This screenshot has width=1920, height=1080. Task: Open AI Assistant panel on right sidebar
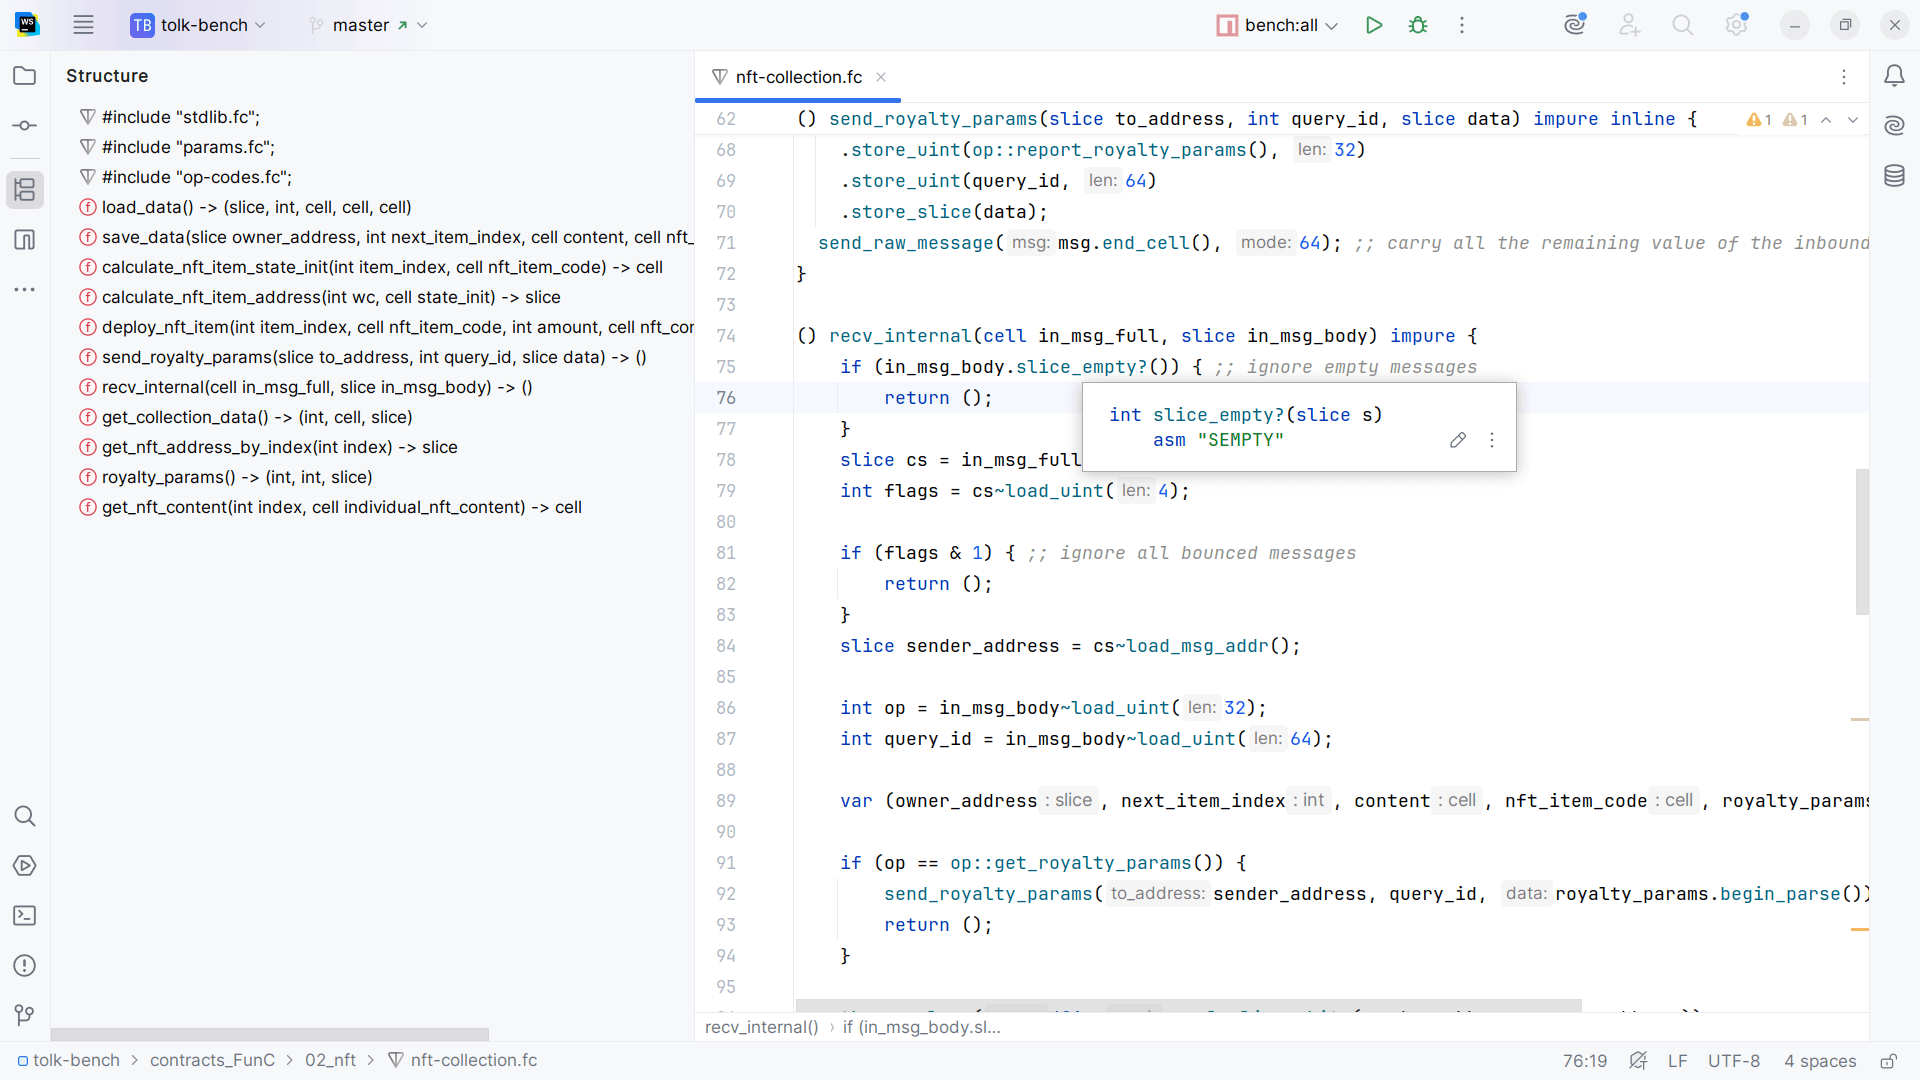1895,126
